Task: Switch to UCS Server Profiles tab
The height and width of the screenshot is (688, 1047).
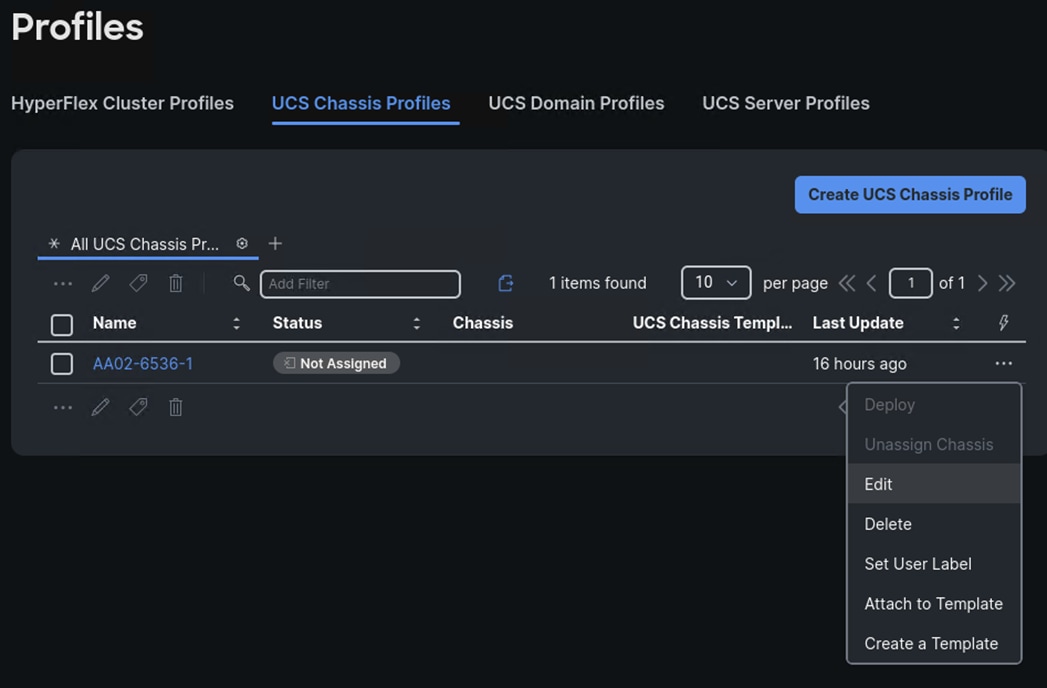Action: (x=786, y=103)
